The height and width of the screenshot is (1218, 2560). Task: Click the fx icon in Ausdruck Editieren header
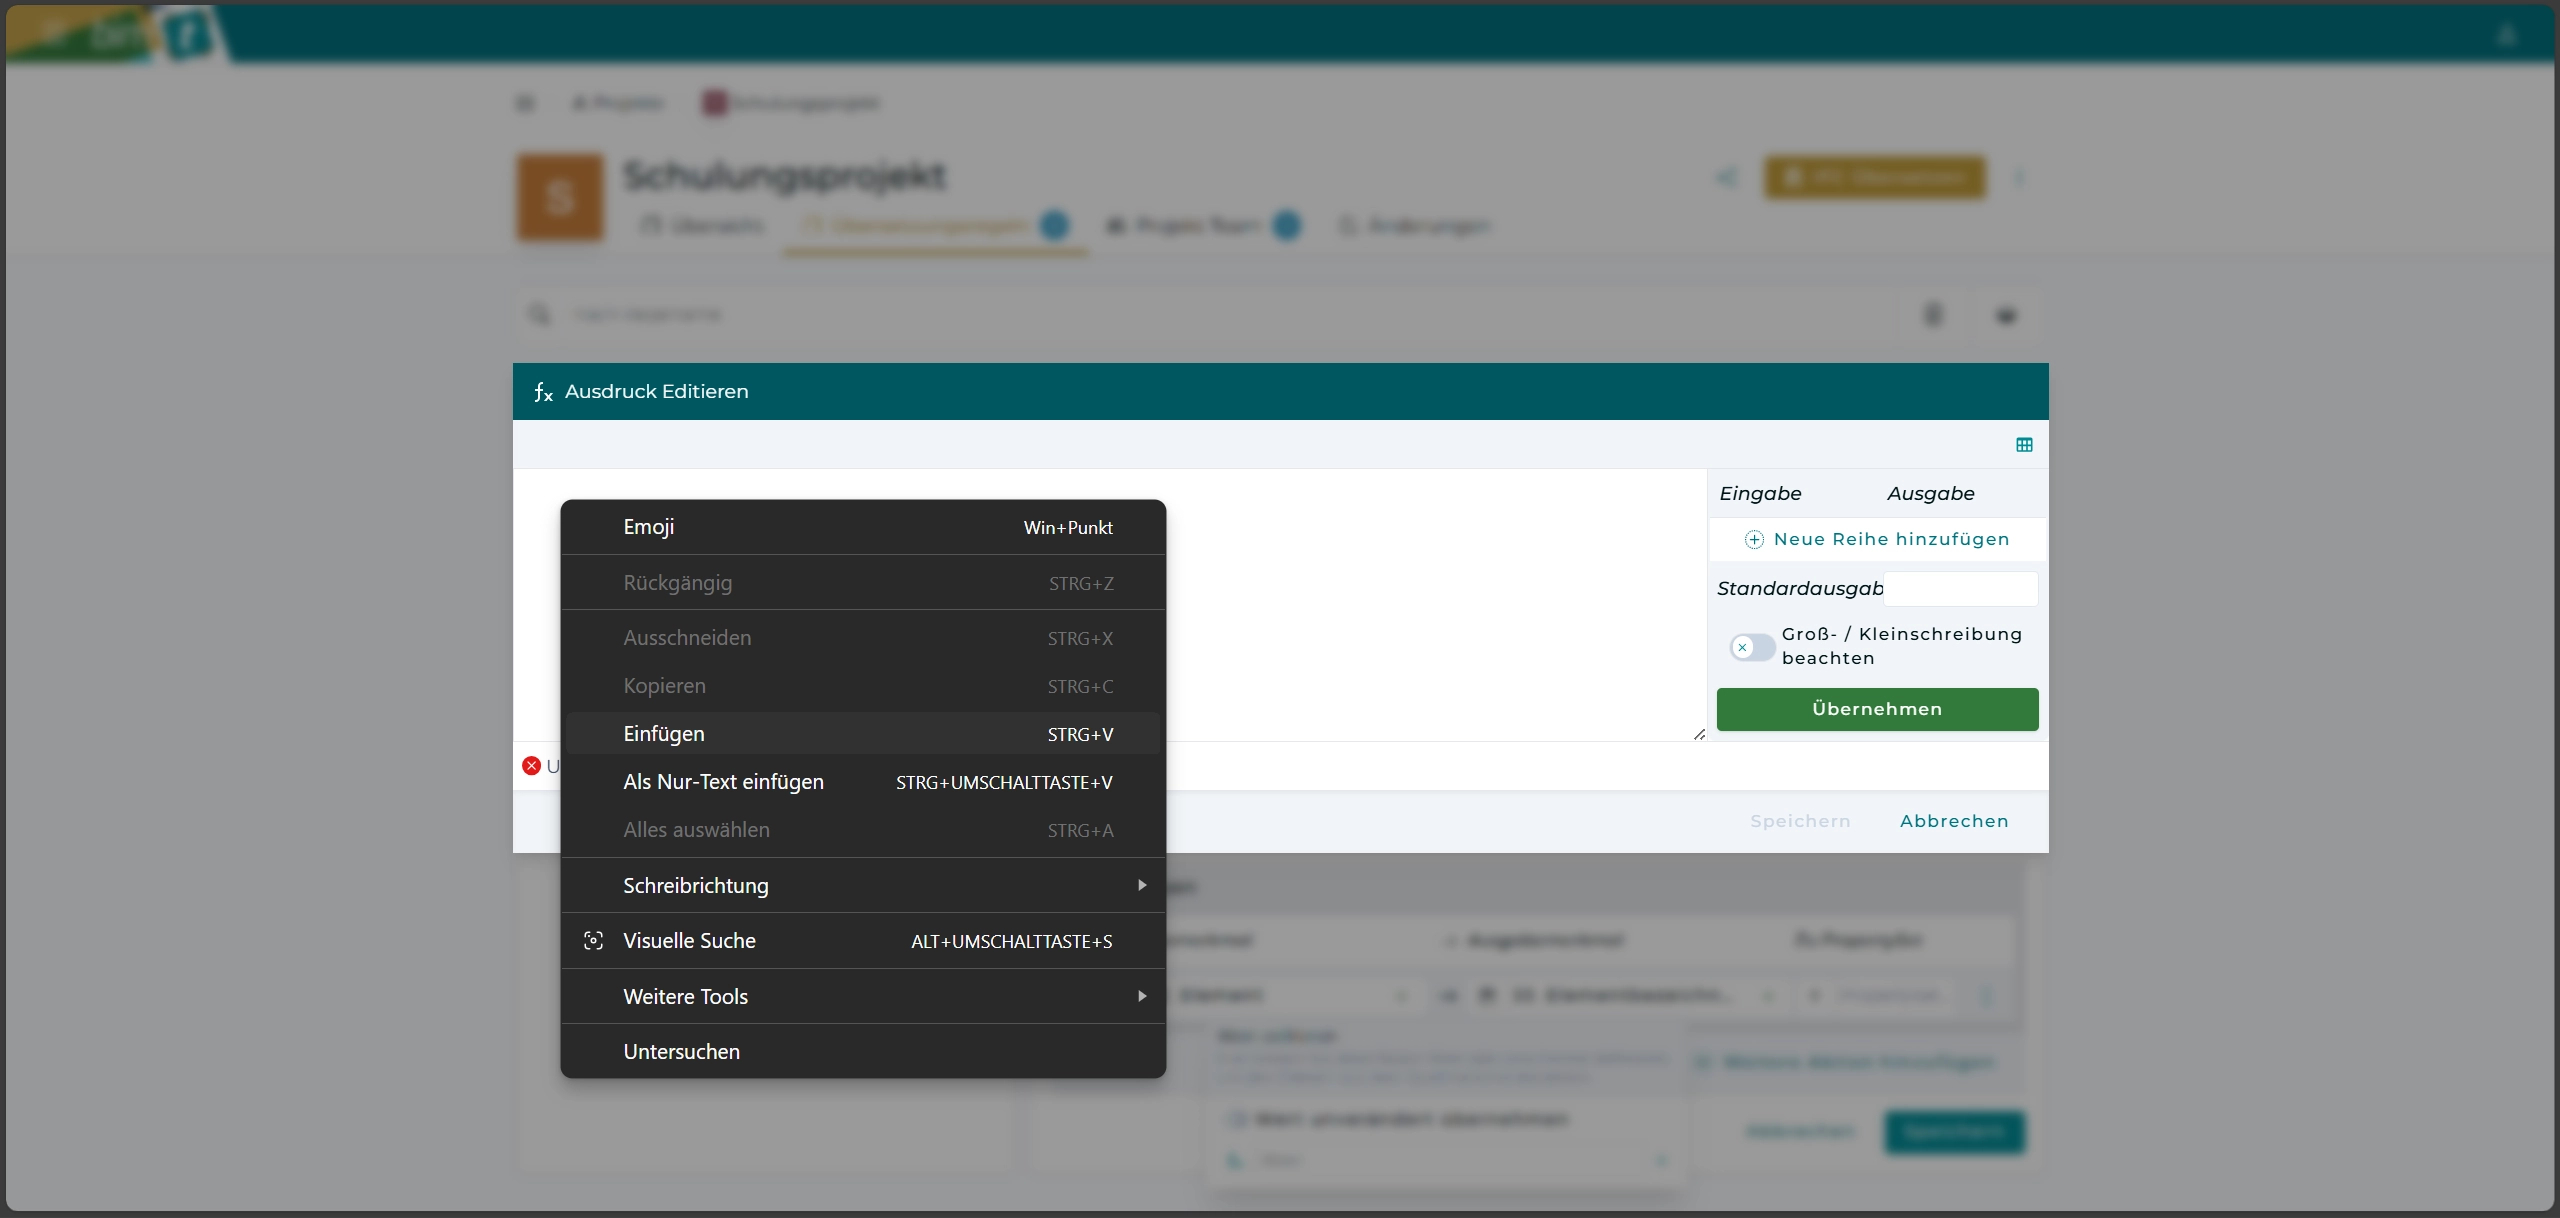click(543, 392)
